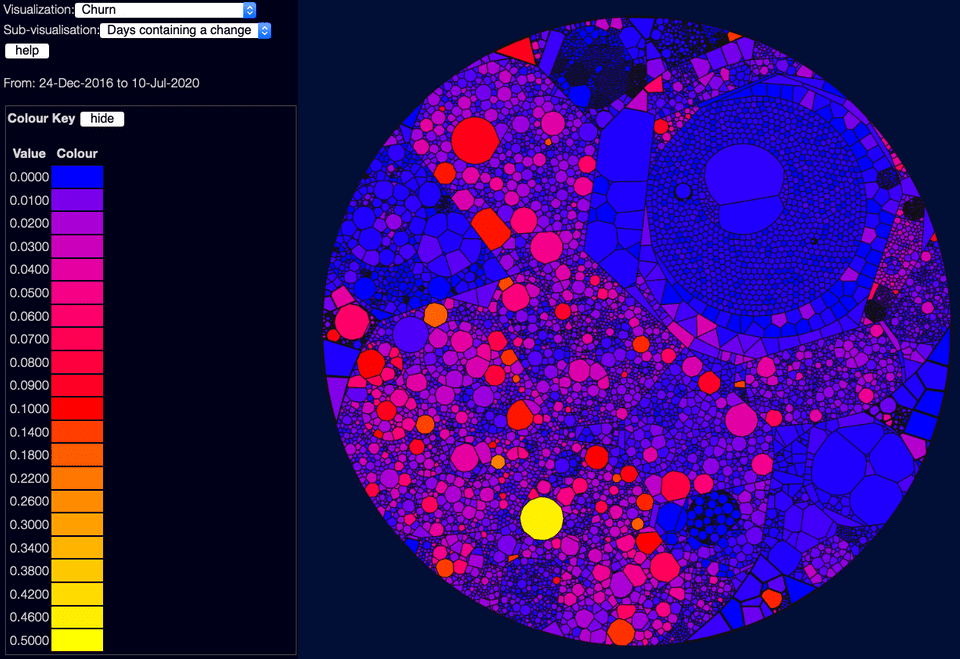Select the 0.0700 colour swatch
Screen dimensions: 960x659
(77, 339)
